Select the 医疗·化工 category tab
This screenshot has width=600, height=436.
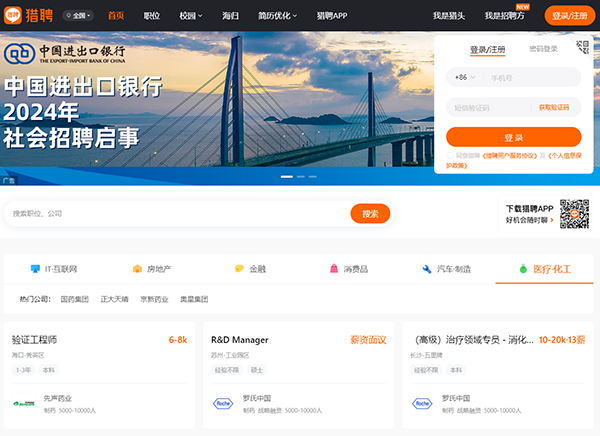545,269
